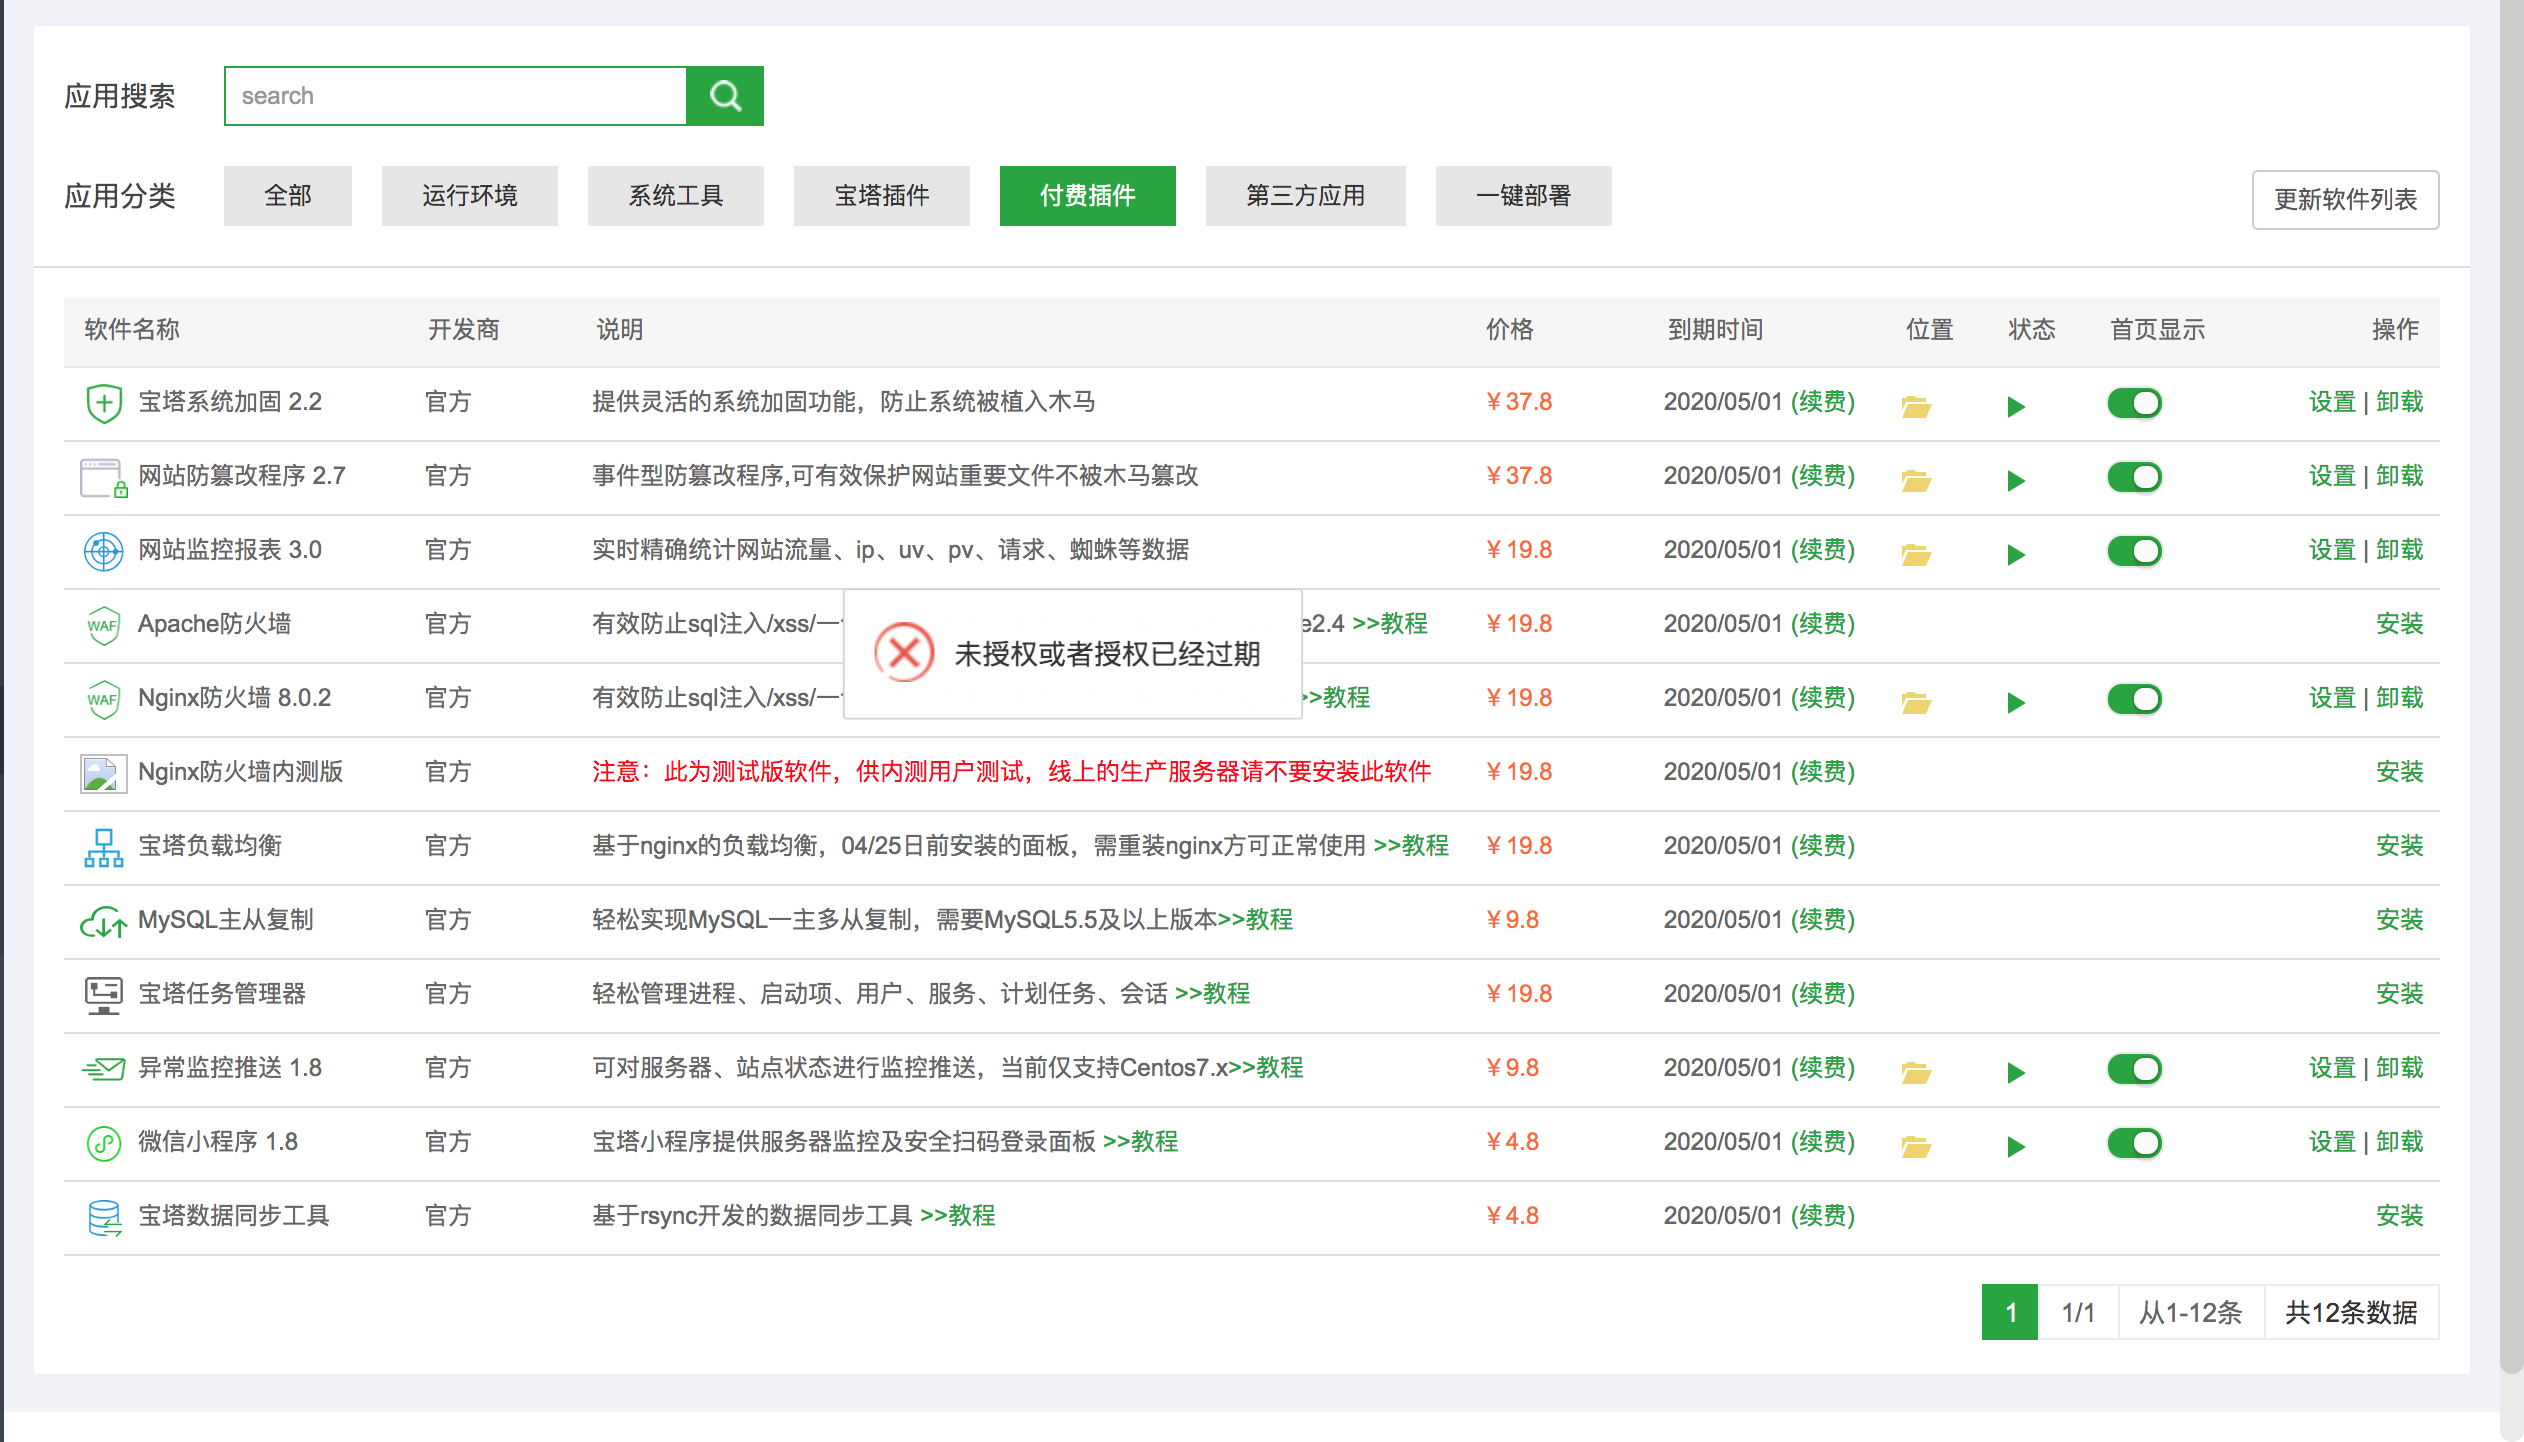2524x1442 pixels.
Task: Click 设置 for 宝塔系统加固
Action: 2332,402
